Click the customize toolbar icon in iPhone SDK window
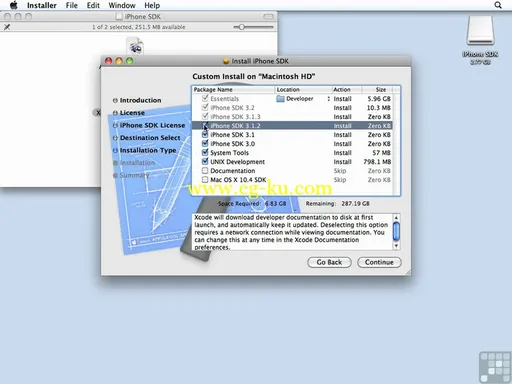This screenshot has height=384, width=512. point(7,27)
